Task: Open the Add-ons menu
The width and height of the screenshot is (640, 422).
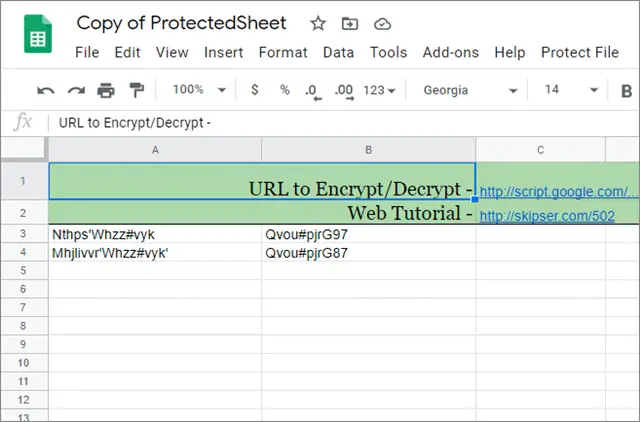Action: click(451, 53)
